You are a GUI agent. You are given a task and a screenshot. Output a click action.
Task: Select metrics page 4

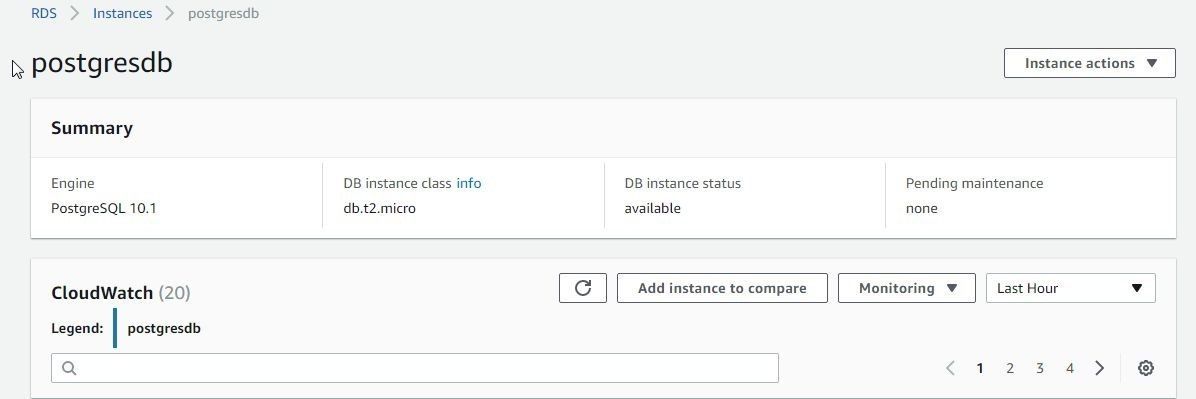point(1069,368)
